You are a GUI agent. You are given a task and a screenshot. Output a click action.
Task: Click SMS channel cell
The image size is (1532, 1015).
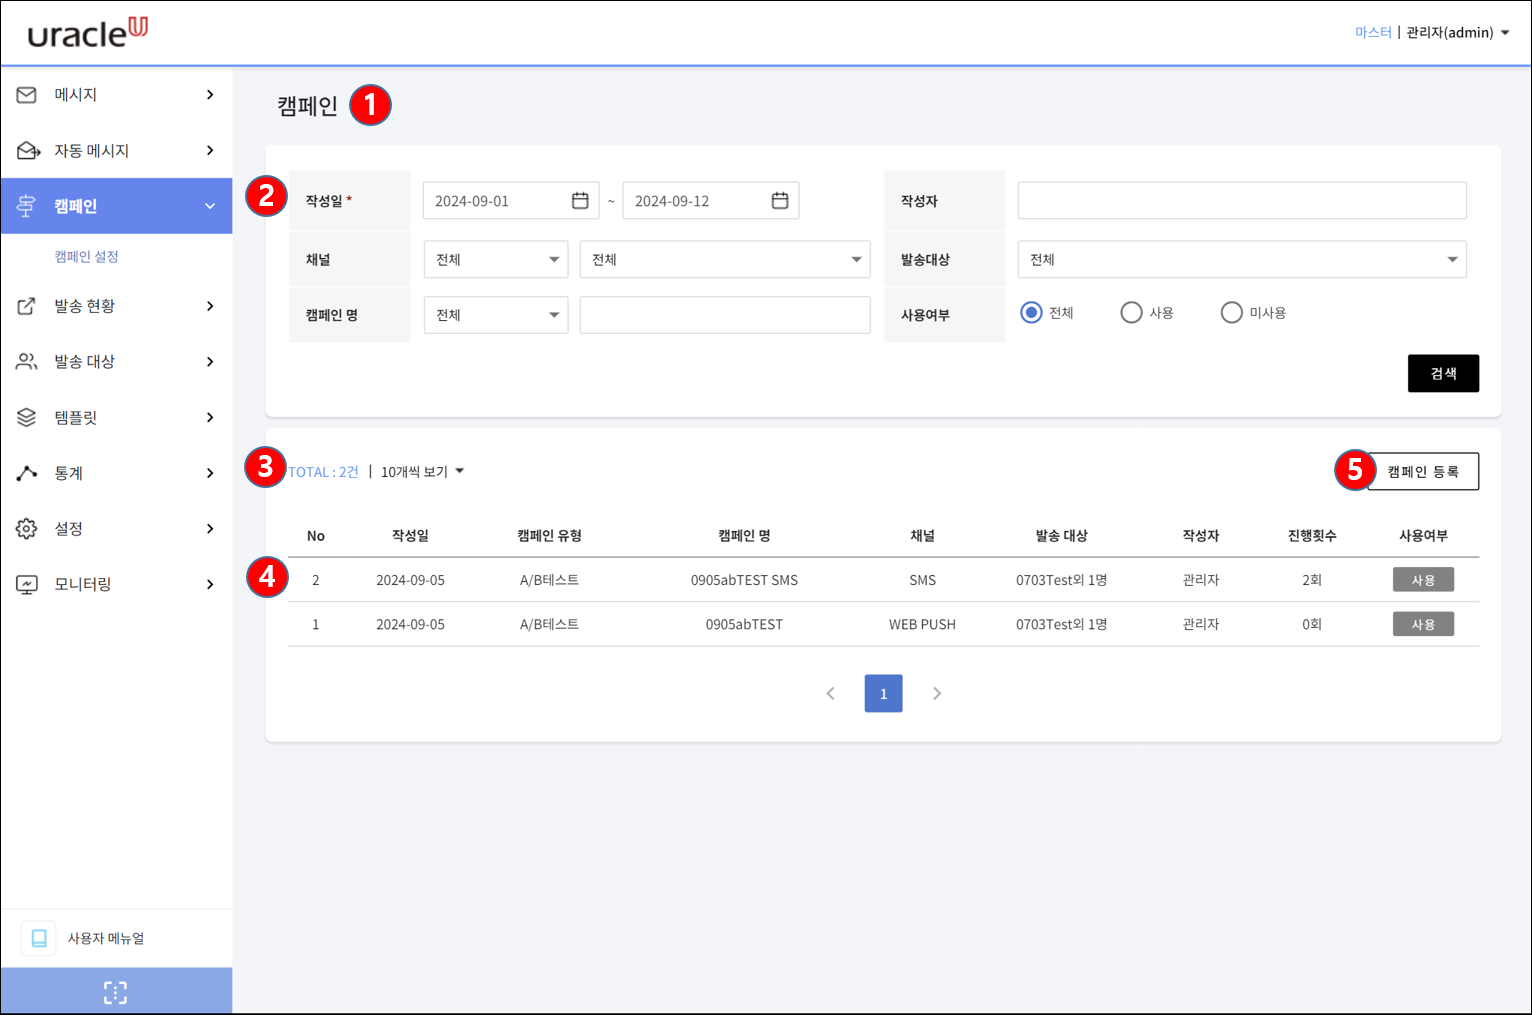coord(922,580)
